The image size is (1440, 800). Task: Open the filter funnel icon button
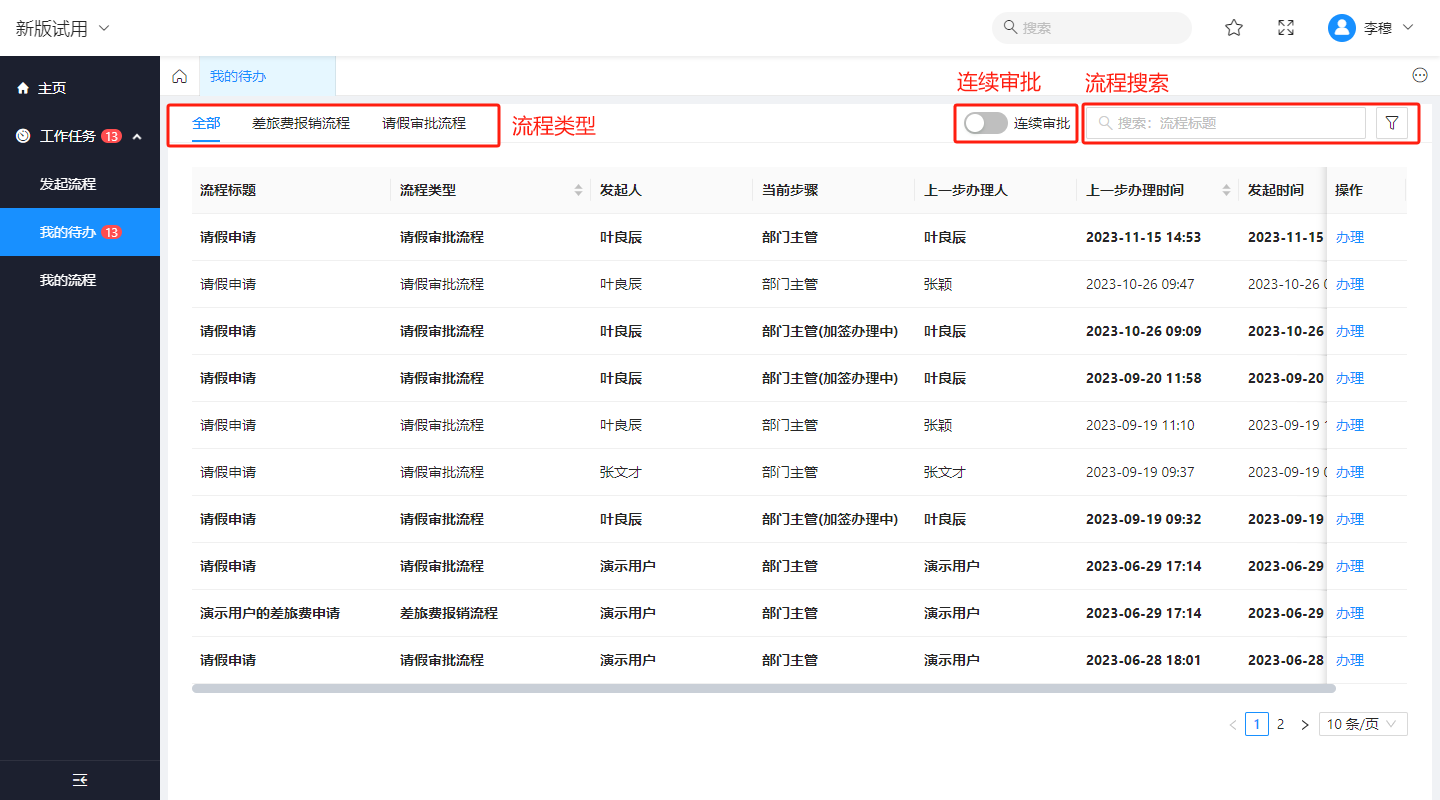[x=1391, y=123]
